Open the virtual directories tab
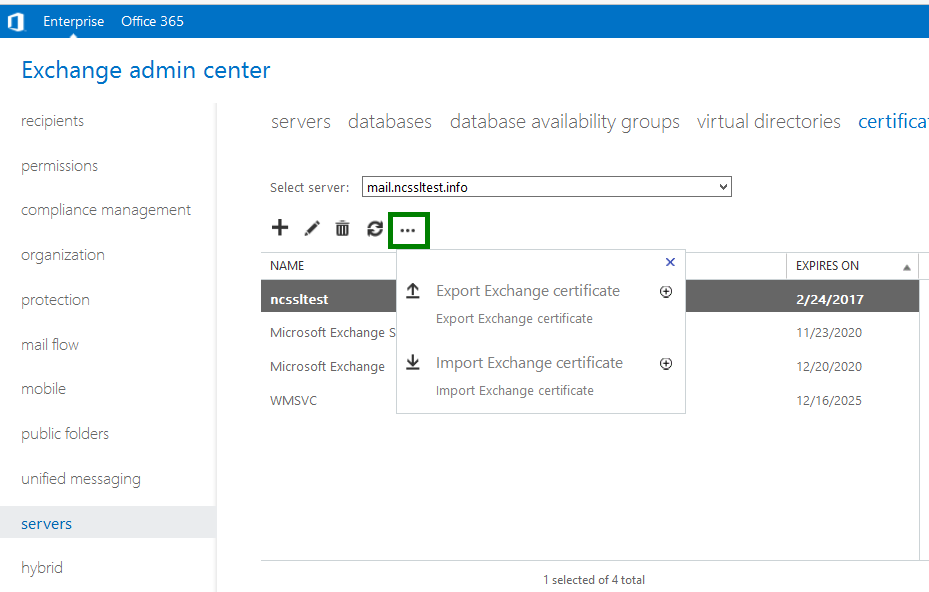Image resolution: width=929 pixels, height=592 pixels. coord(768,121)
